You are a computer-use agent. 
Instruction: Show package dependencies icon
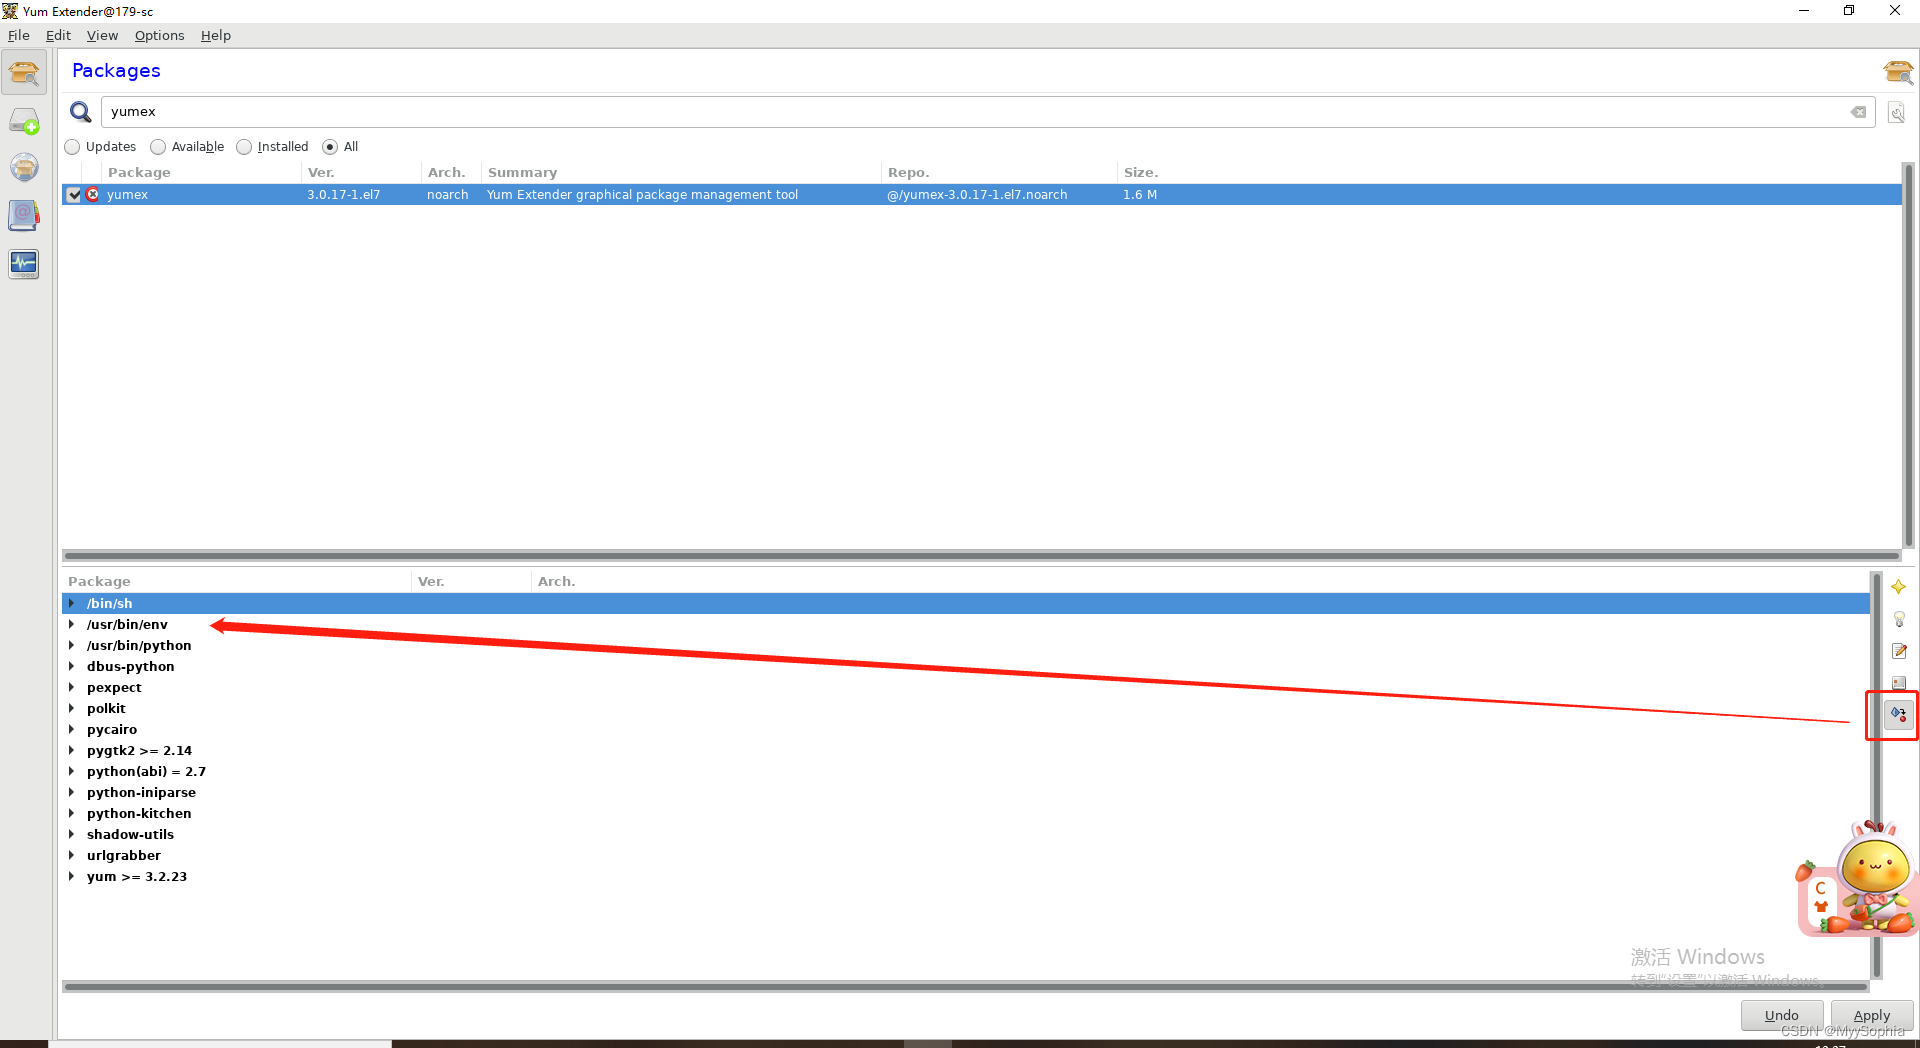(1898, 714)
